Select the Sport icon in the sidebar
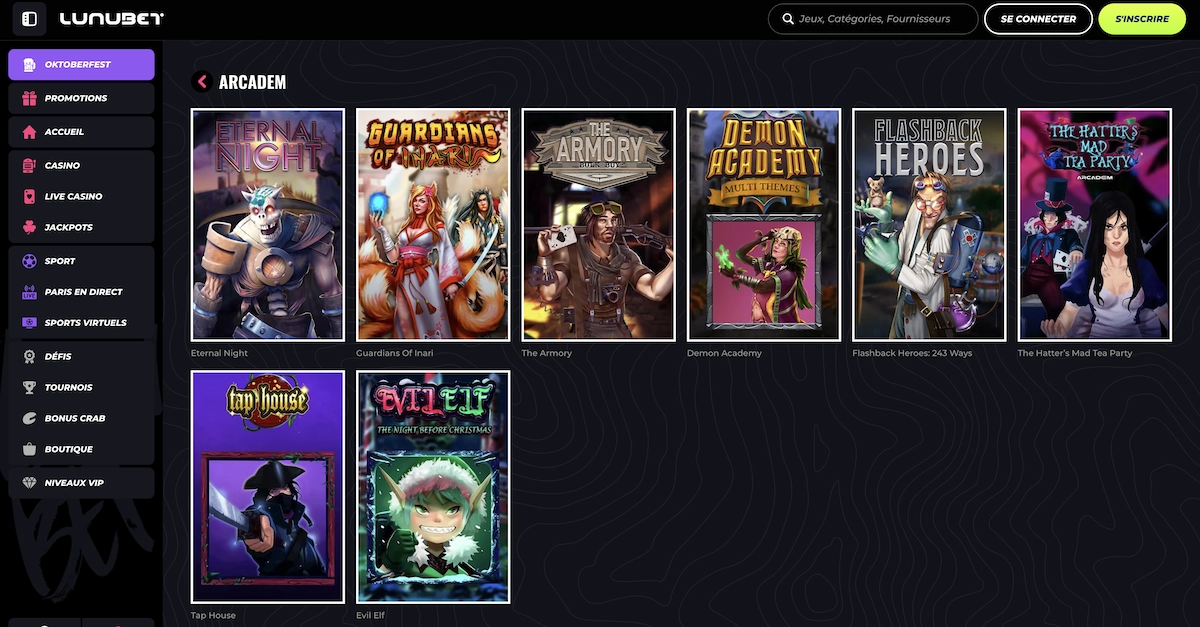1200x627 pixels. [28, 261]
